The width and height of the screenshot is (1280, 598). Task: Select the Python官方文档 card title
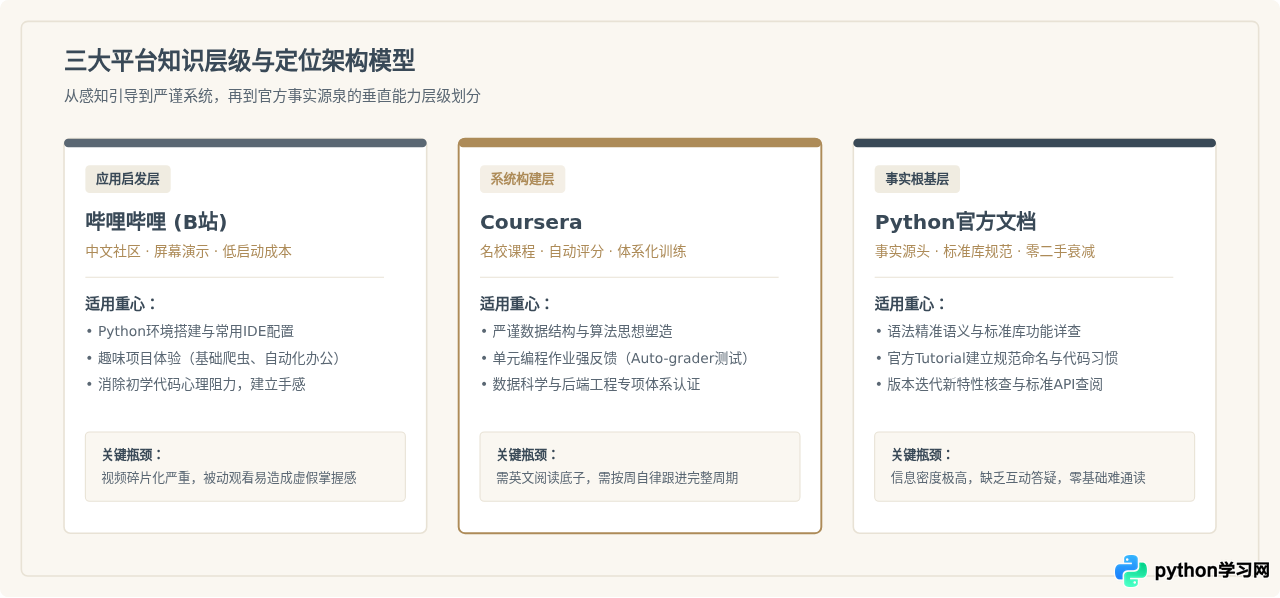click(x=955, y=222)
